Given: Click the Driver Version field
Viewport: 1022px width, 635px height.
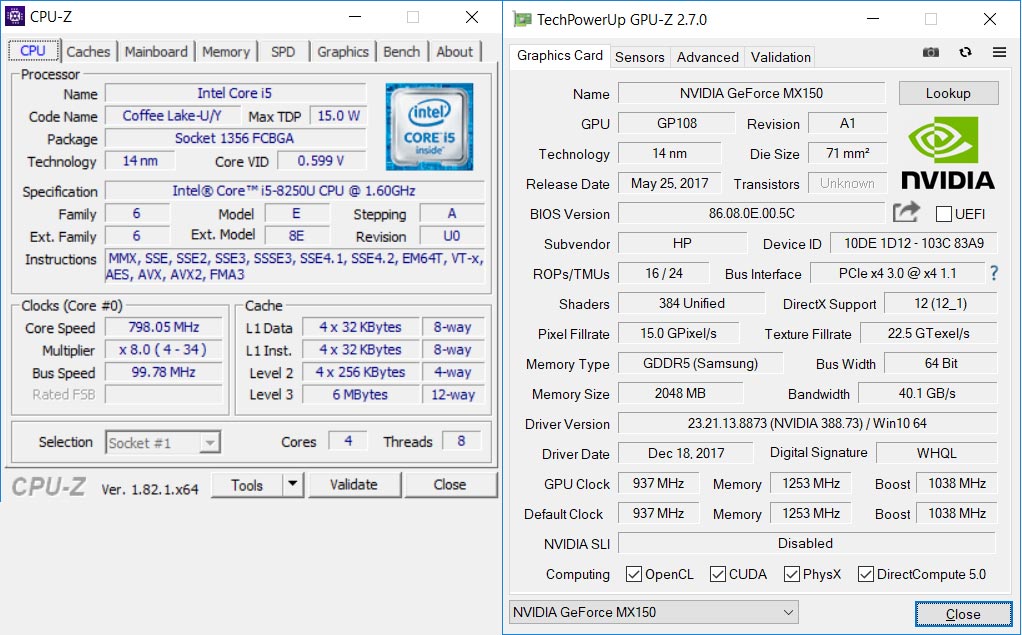Looking at the screenshot, I should tap(807, 423).
